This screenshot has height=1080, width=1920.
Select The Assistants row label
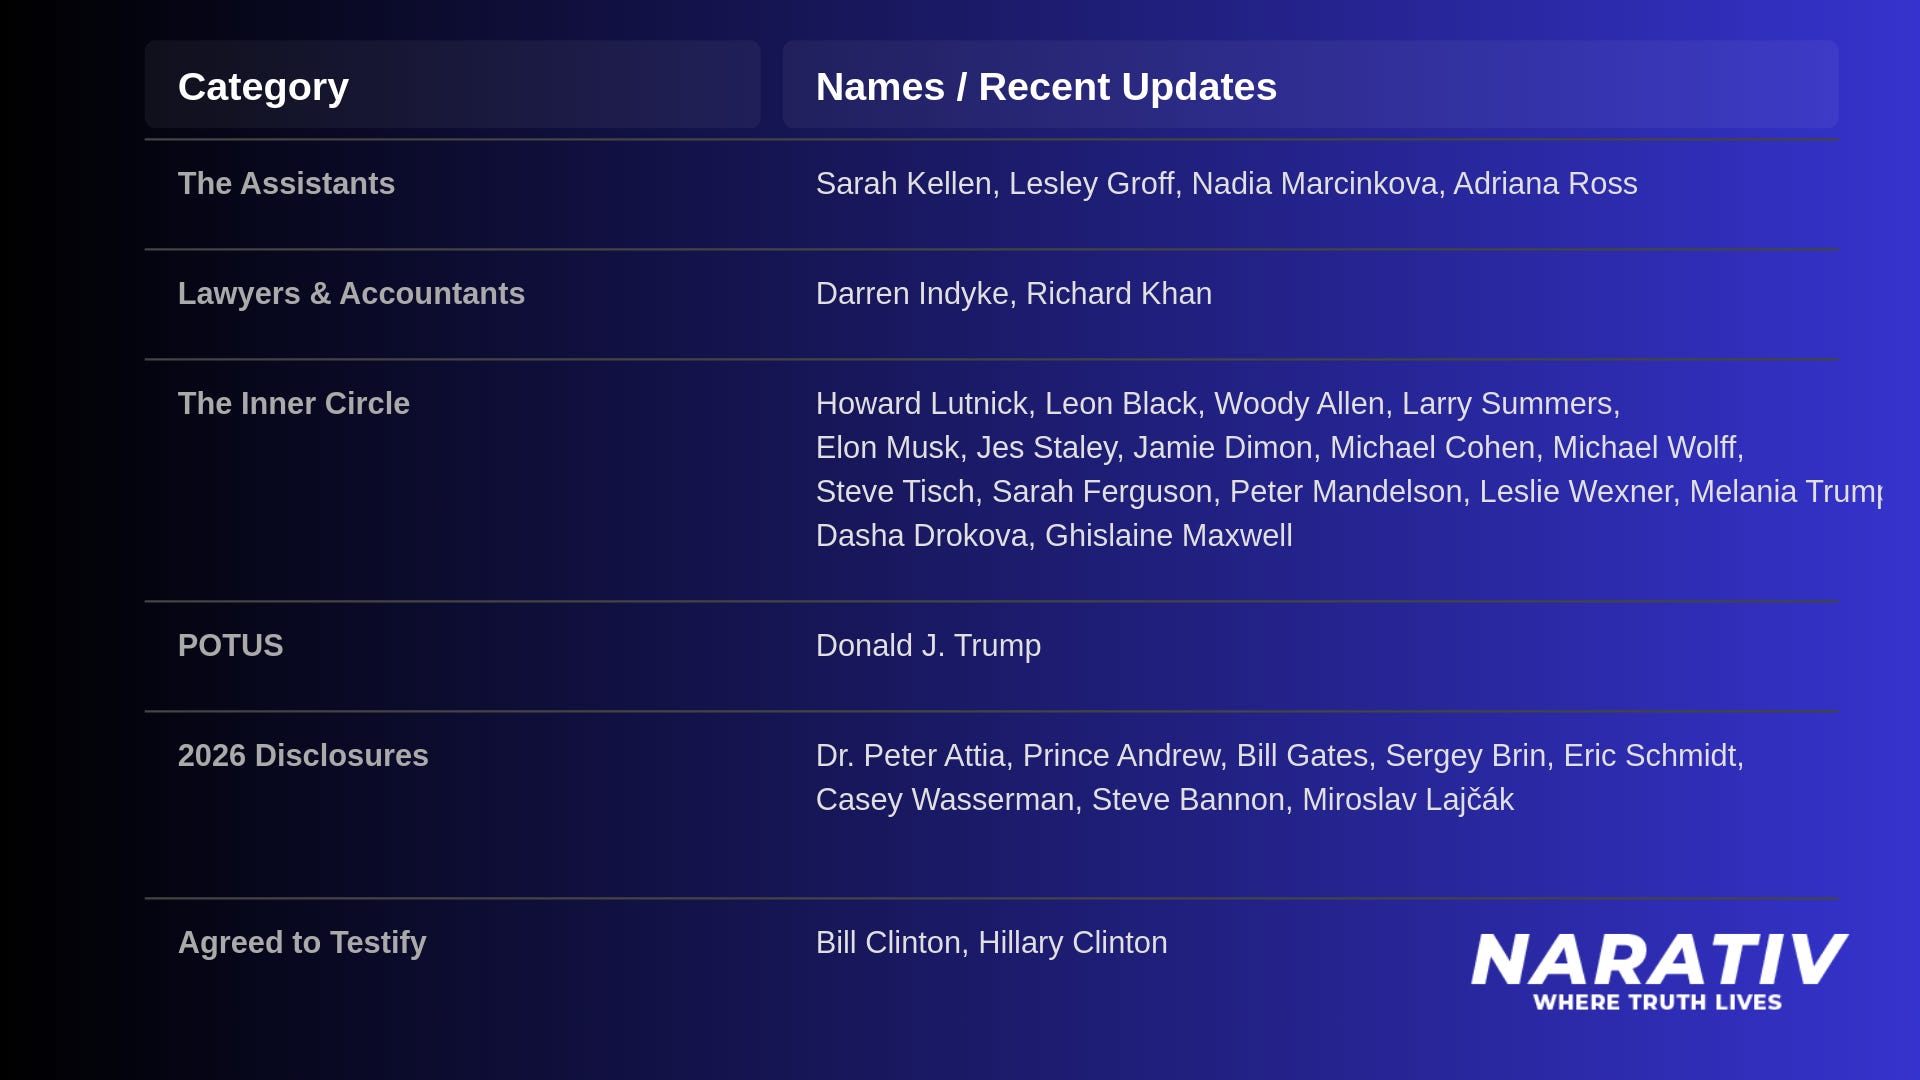[286, 184]
